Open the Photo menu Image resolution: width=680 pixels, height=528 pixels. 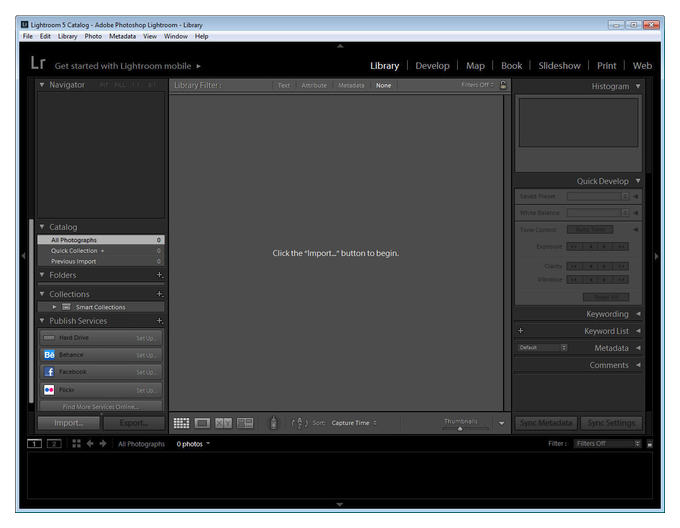pyautogui.click(x=93, y=36)
